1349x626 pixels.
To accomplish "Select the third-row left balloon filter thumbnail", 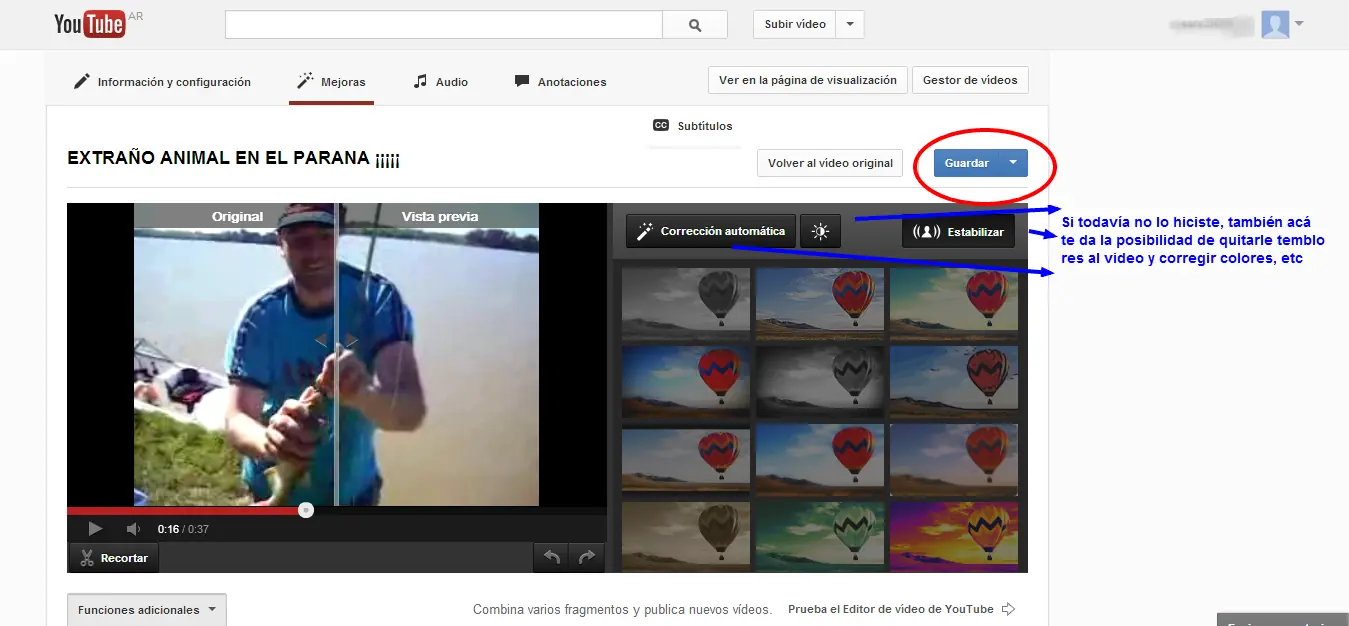I will (686, 460).
